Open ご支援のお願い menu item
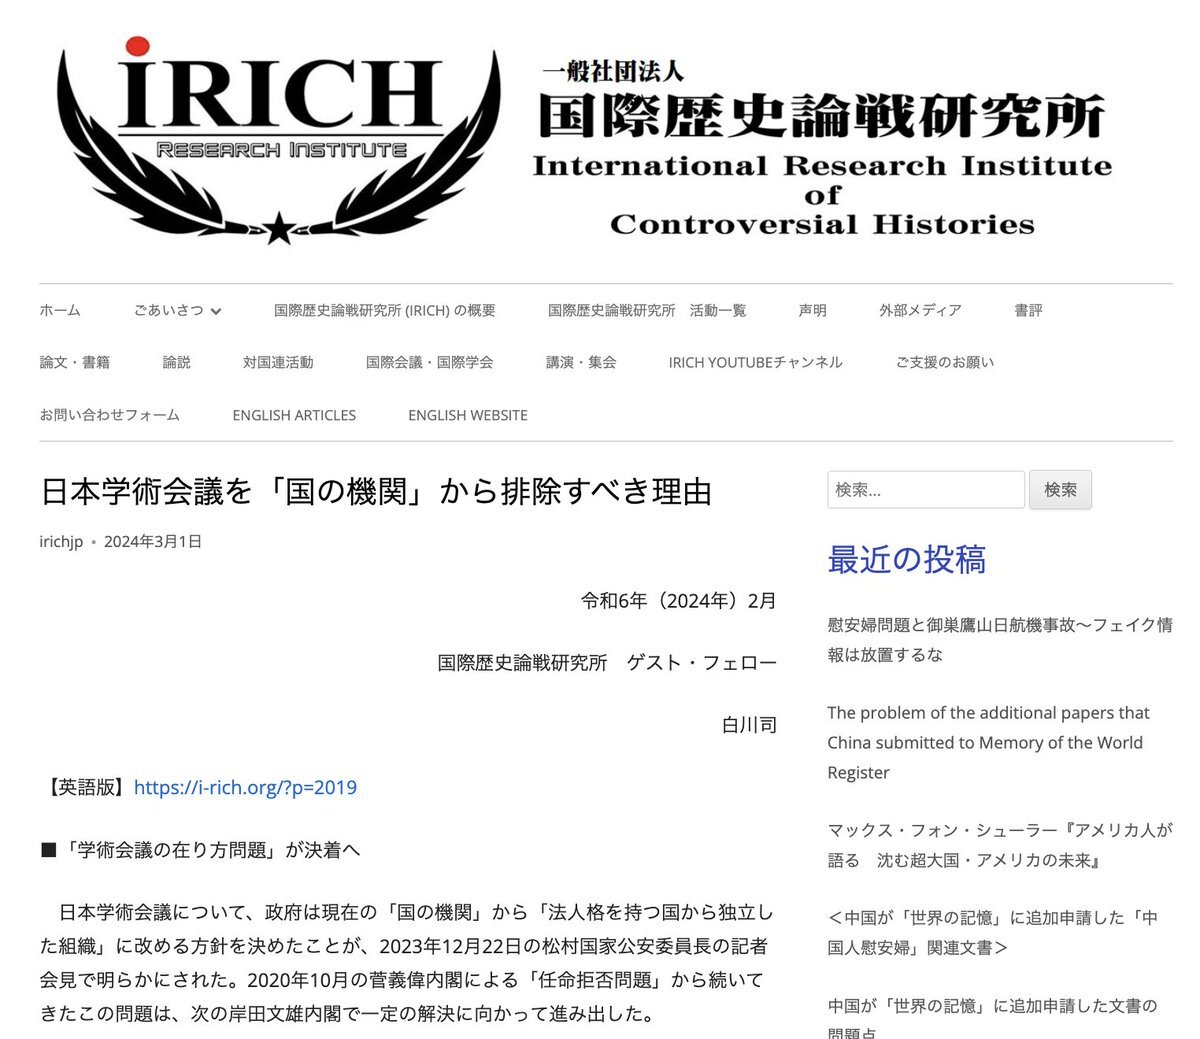The height and width of the screenshot is (1039, 1200). tap(945, 362)
